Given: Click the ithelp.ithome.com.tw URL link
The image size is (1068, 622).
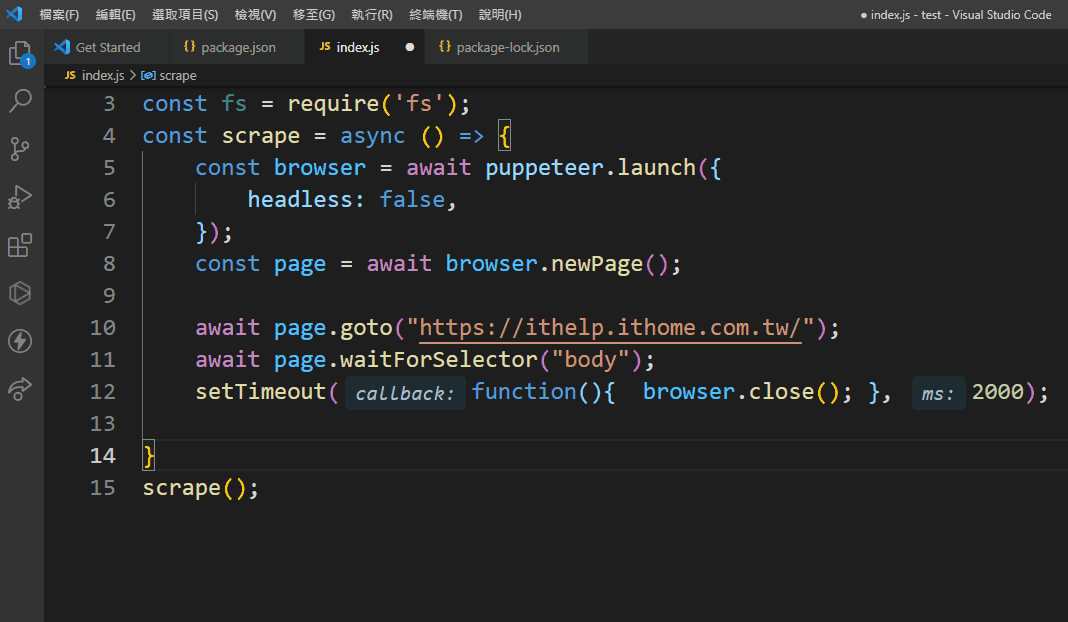Looking at the screenshot, I should (x=612, y=328).
